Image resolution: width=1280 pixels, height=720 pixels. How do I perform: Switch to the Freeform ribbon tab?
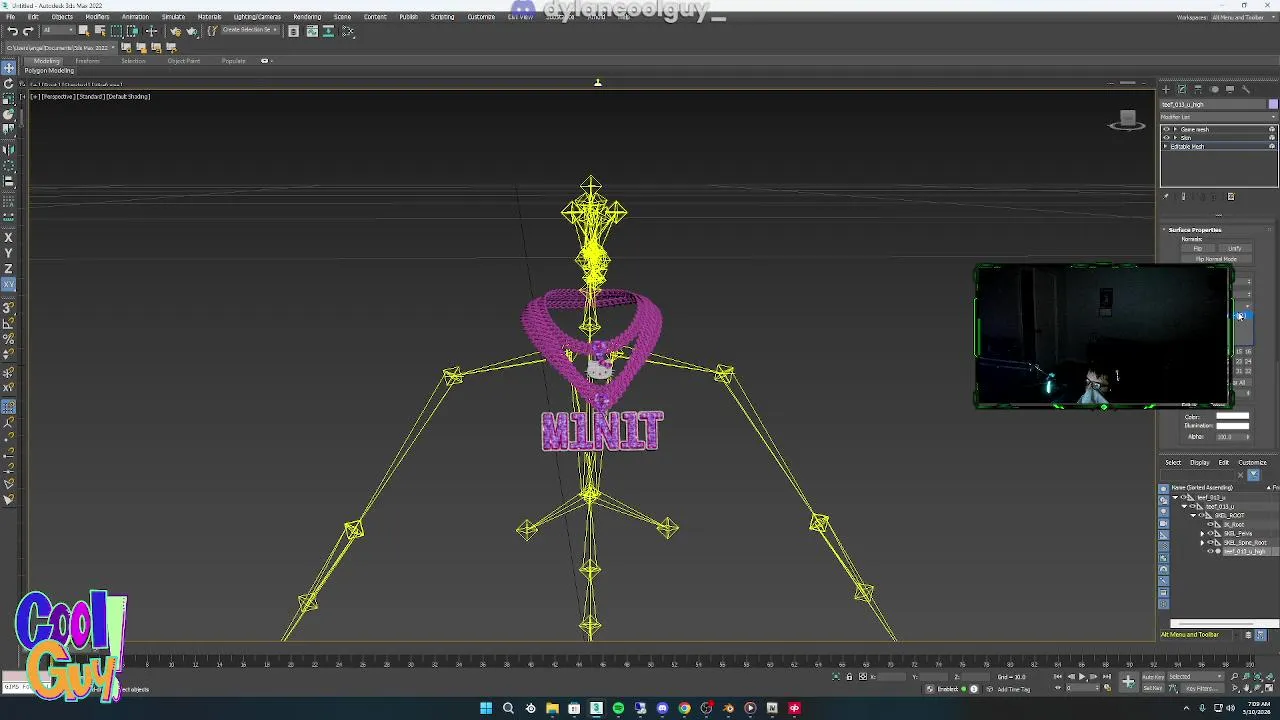[87, 61]
